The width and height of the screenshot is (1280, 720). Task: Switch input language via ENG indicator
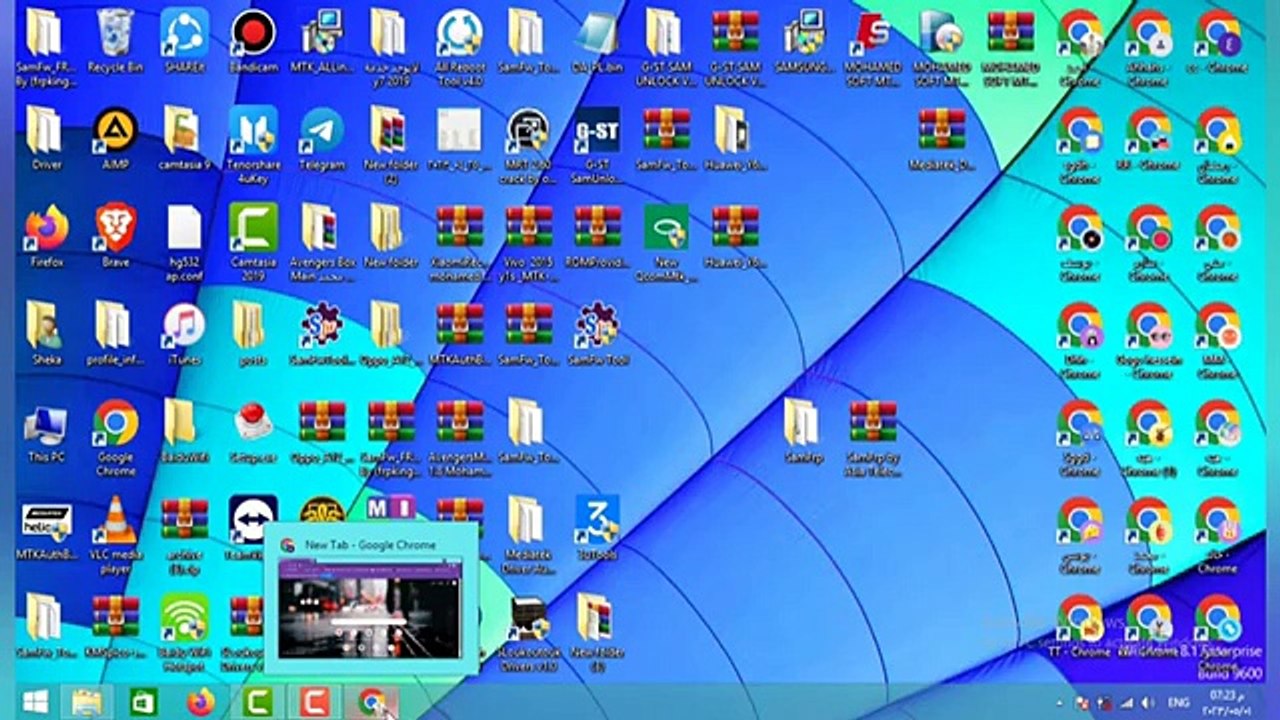coord(1180,702)
